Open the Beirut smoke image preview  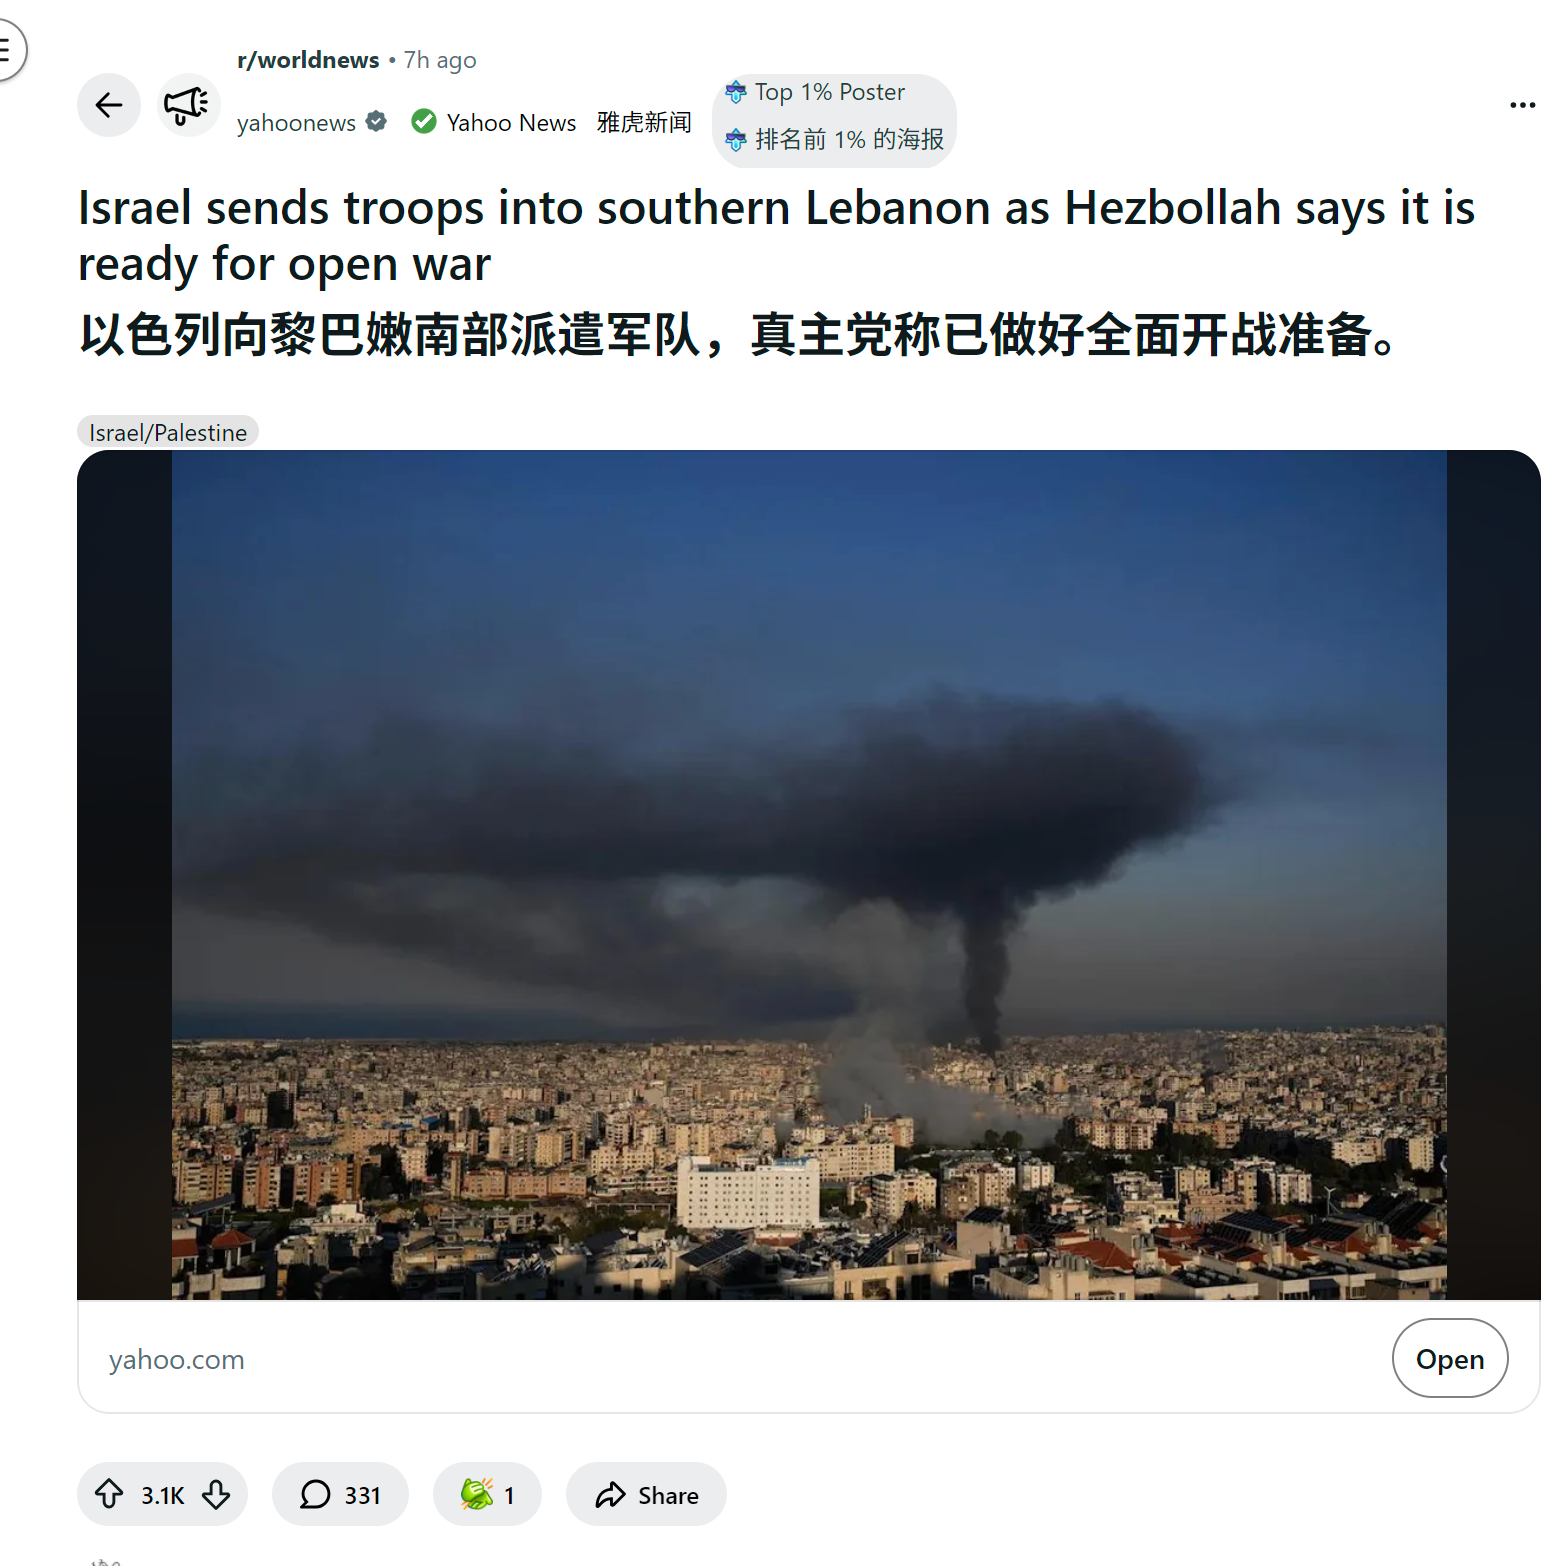click(x=809, y=875)
